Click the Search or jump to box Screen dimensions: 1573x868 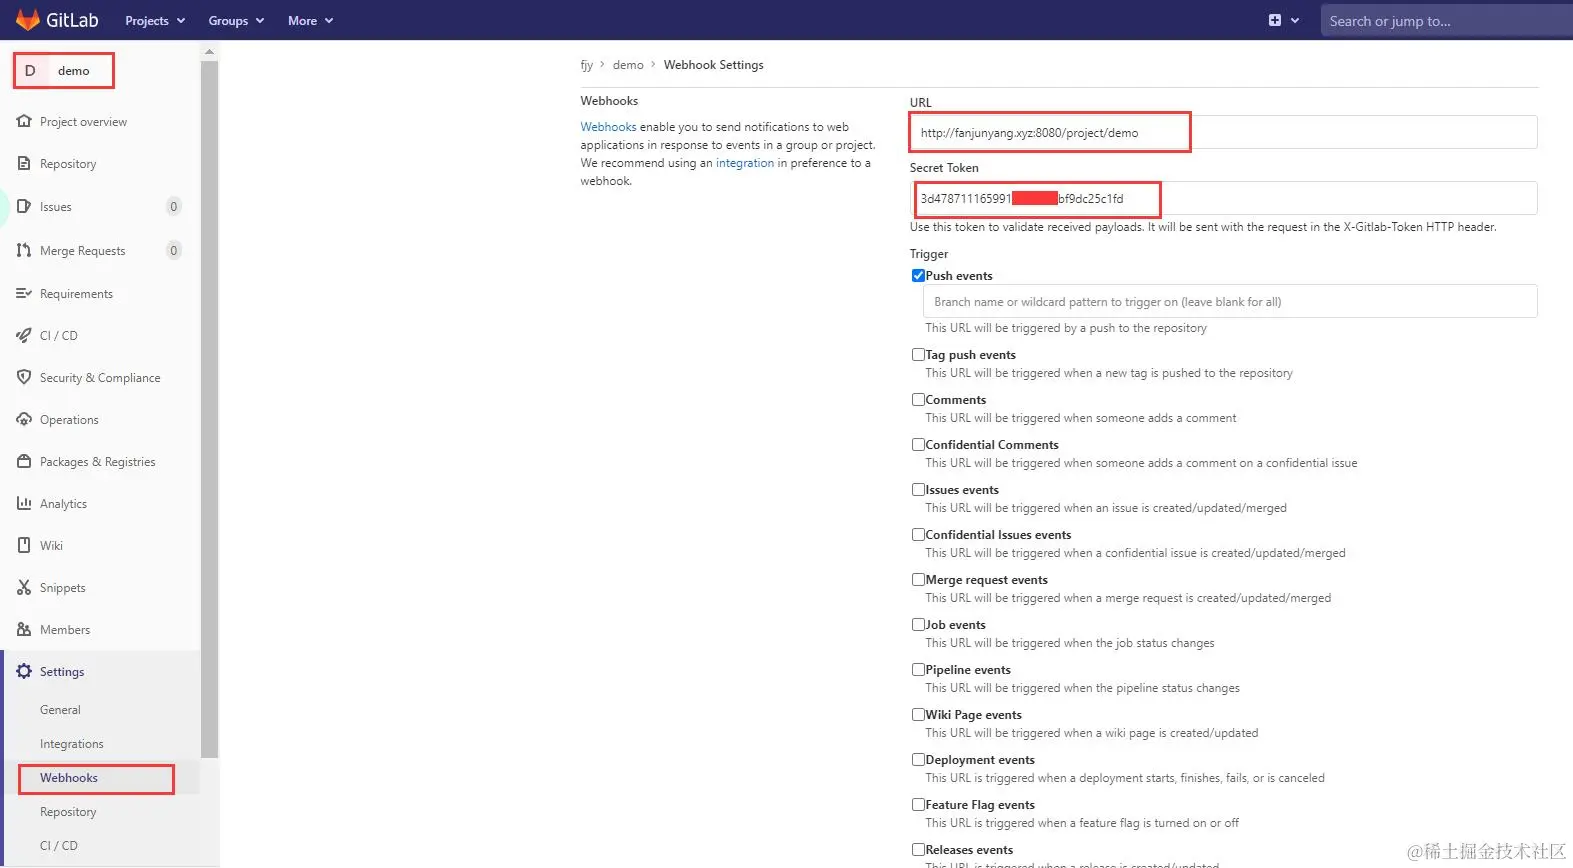(x=1446, y=20)
